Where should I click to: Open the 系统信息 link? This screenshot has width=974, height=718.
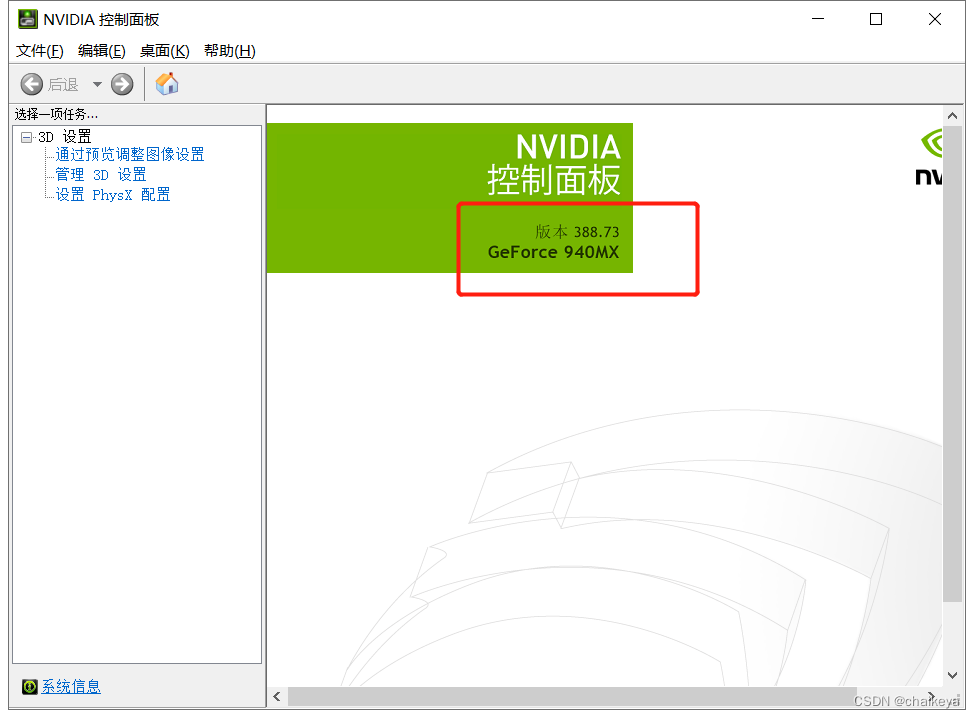[71, 686]
